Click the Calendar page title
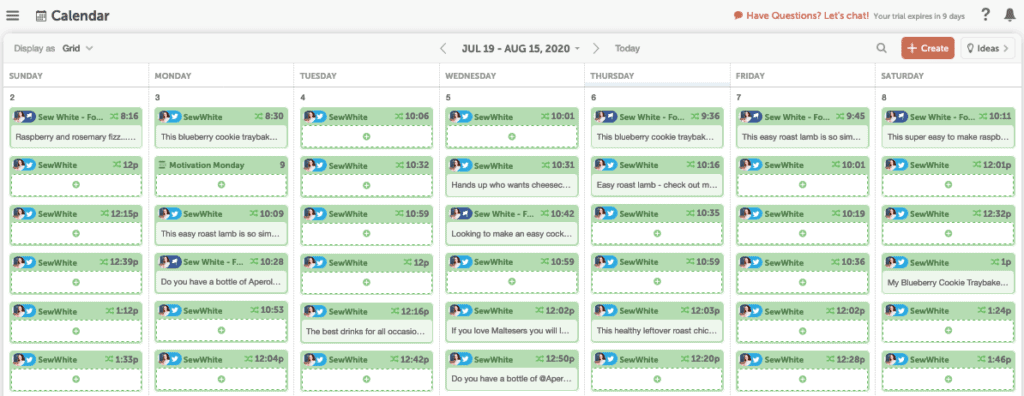This screenshot has width=1024, height=396. [81, 16]
